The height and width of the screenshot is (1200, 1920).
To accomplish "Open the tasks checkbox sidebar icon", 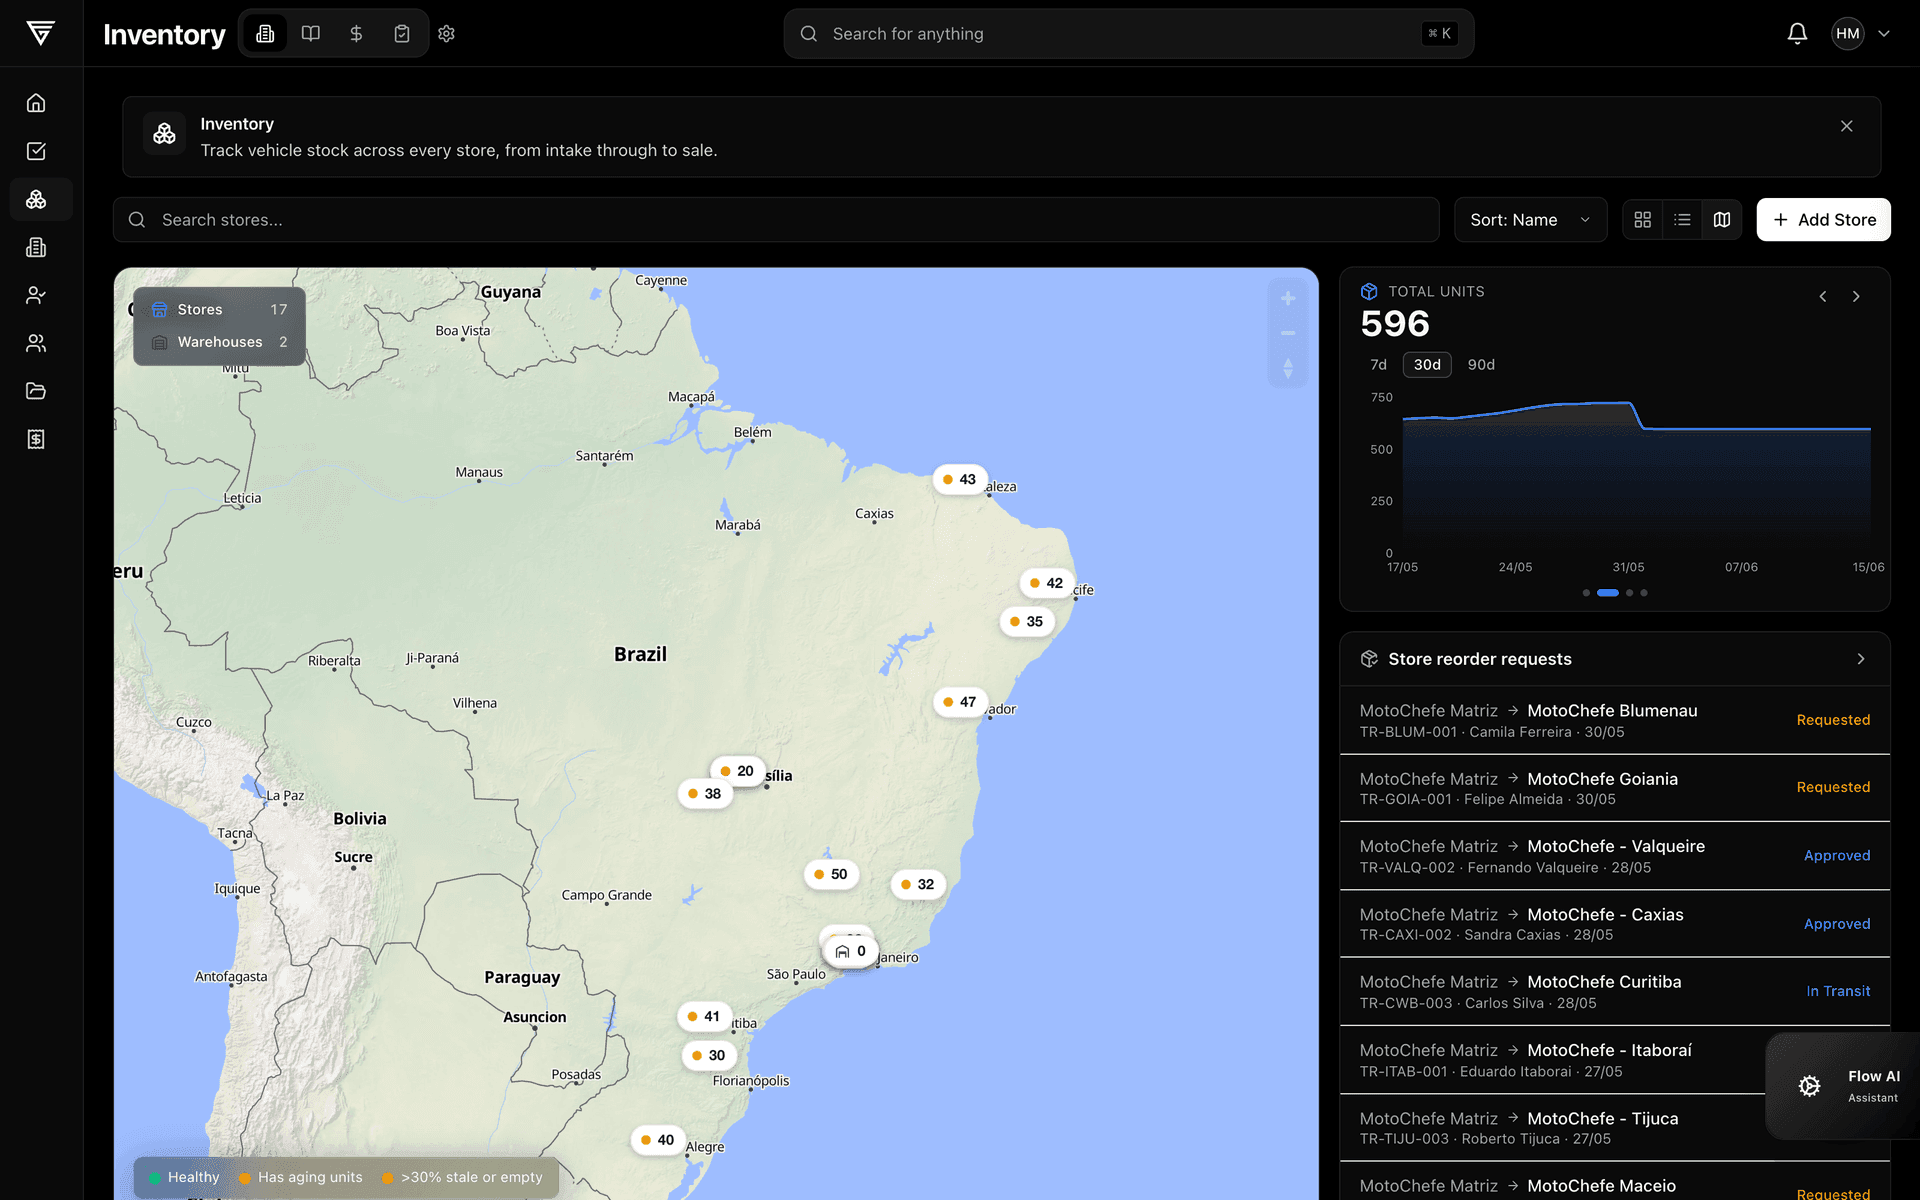I will click(x=36, y=151).
